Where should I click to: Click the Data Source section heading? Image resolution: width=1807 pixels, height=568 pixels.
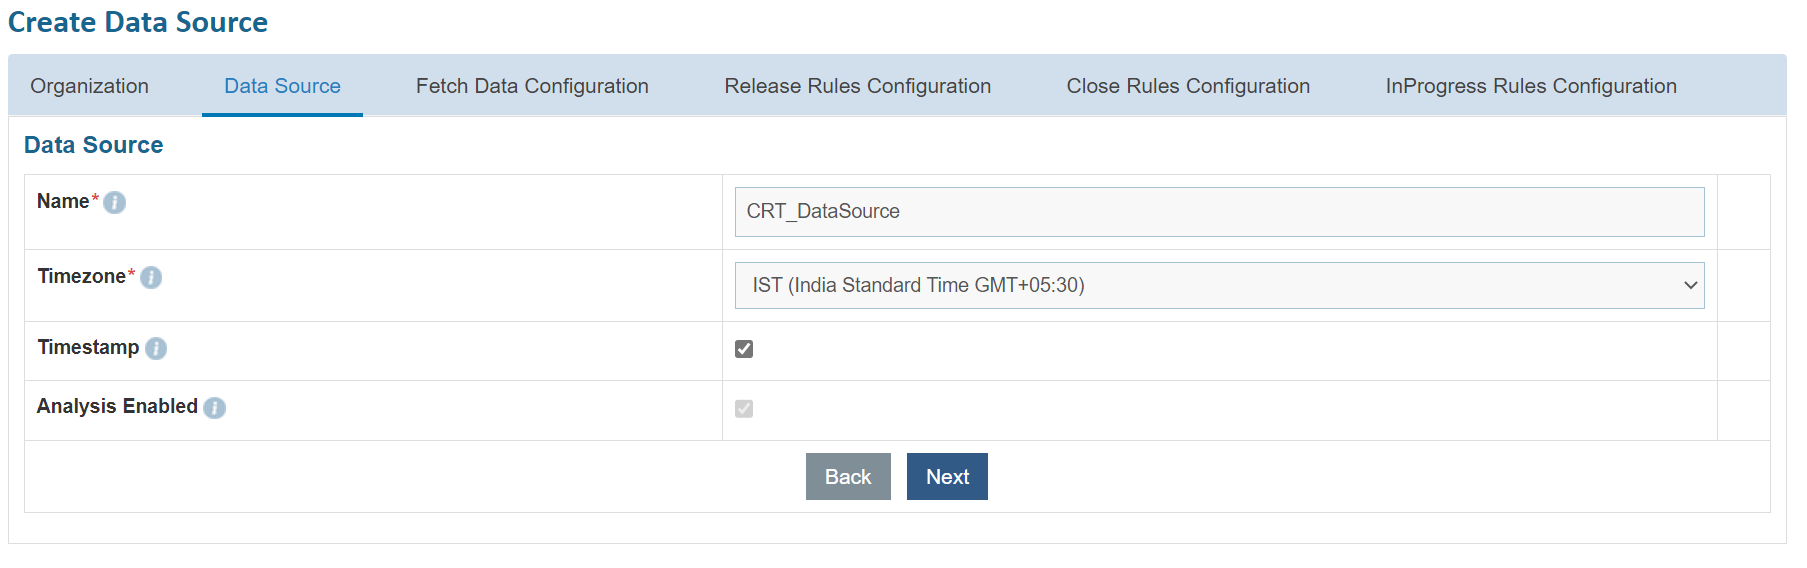pyautogui.click(x=93, y=145)
